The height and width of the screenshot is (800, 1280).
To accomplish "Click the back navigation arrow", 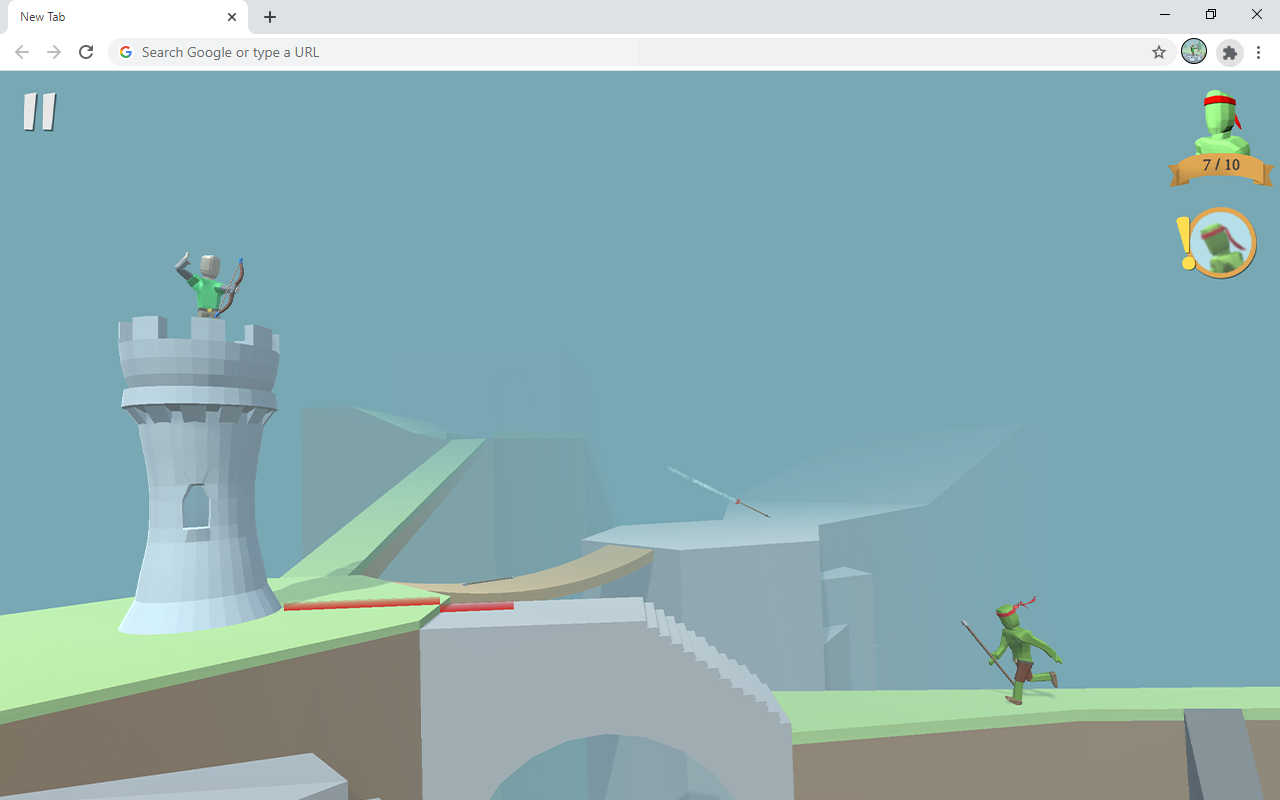I will [22, 52].
